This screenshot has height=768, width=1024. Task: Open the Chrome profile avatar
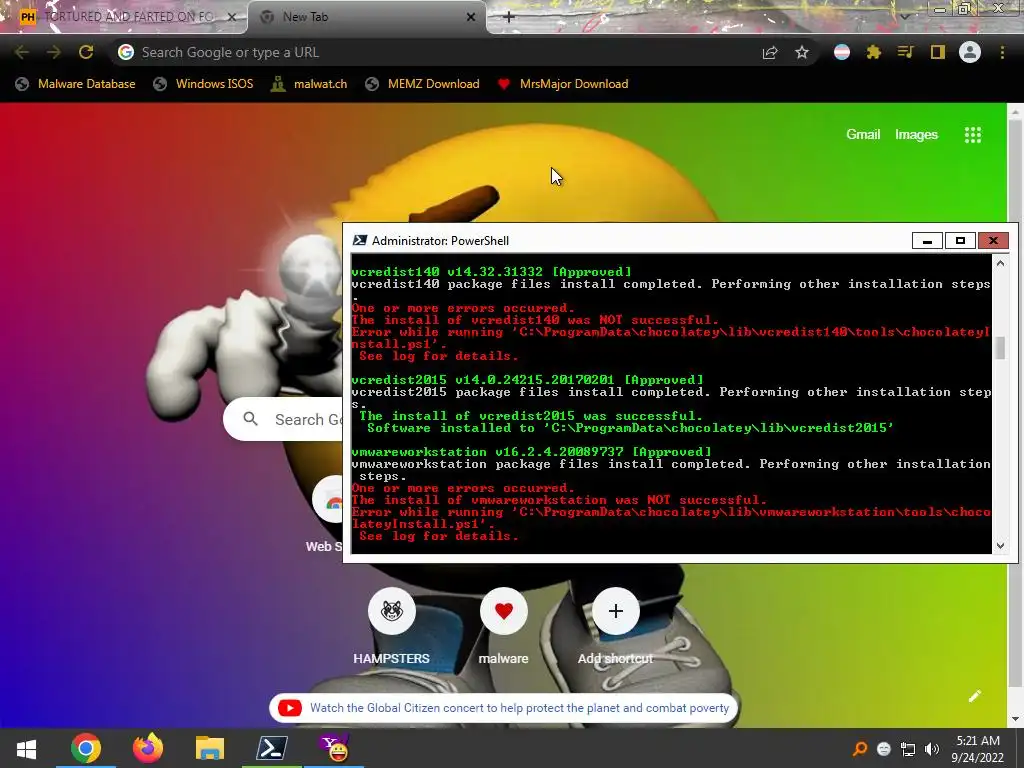tap(970, 52)
